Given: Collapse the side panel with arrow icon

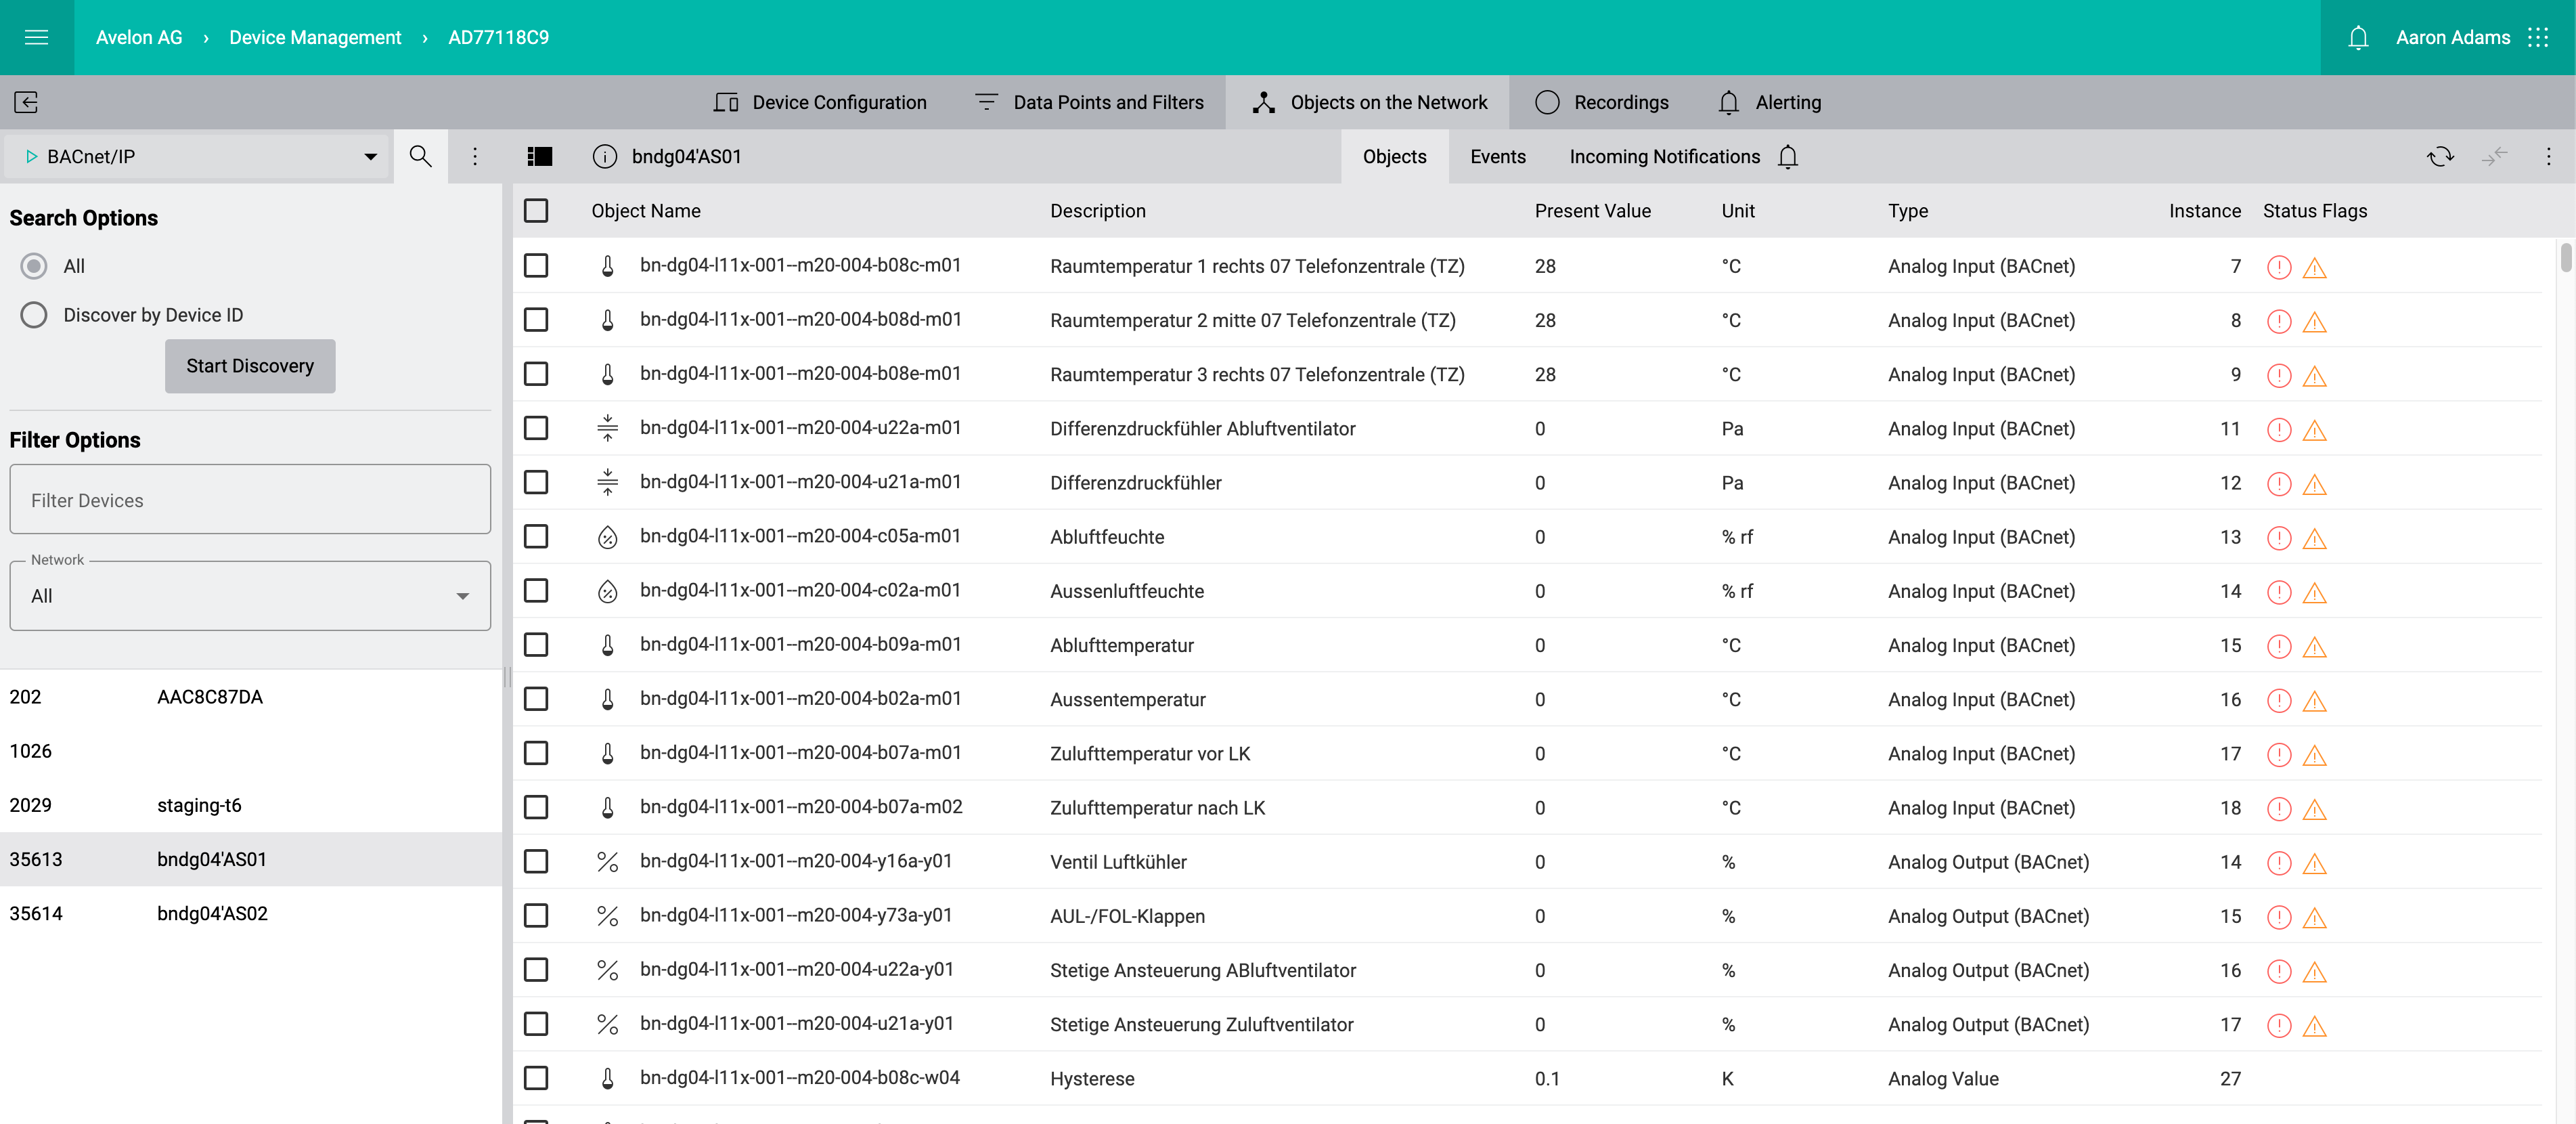Looking at the screenshot, I should coord(27,102).
